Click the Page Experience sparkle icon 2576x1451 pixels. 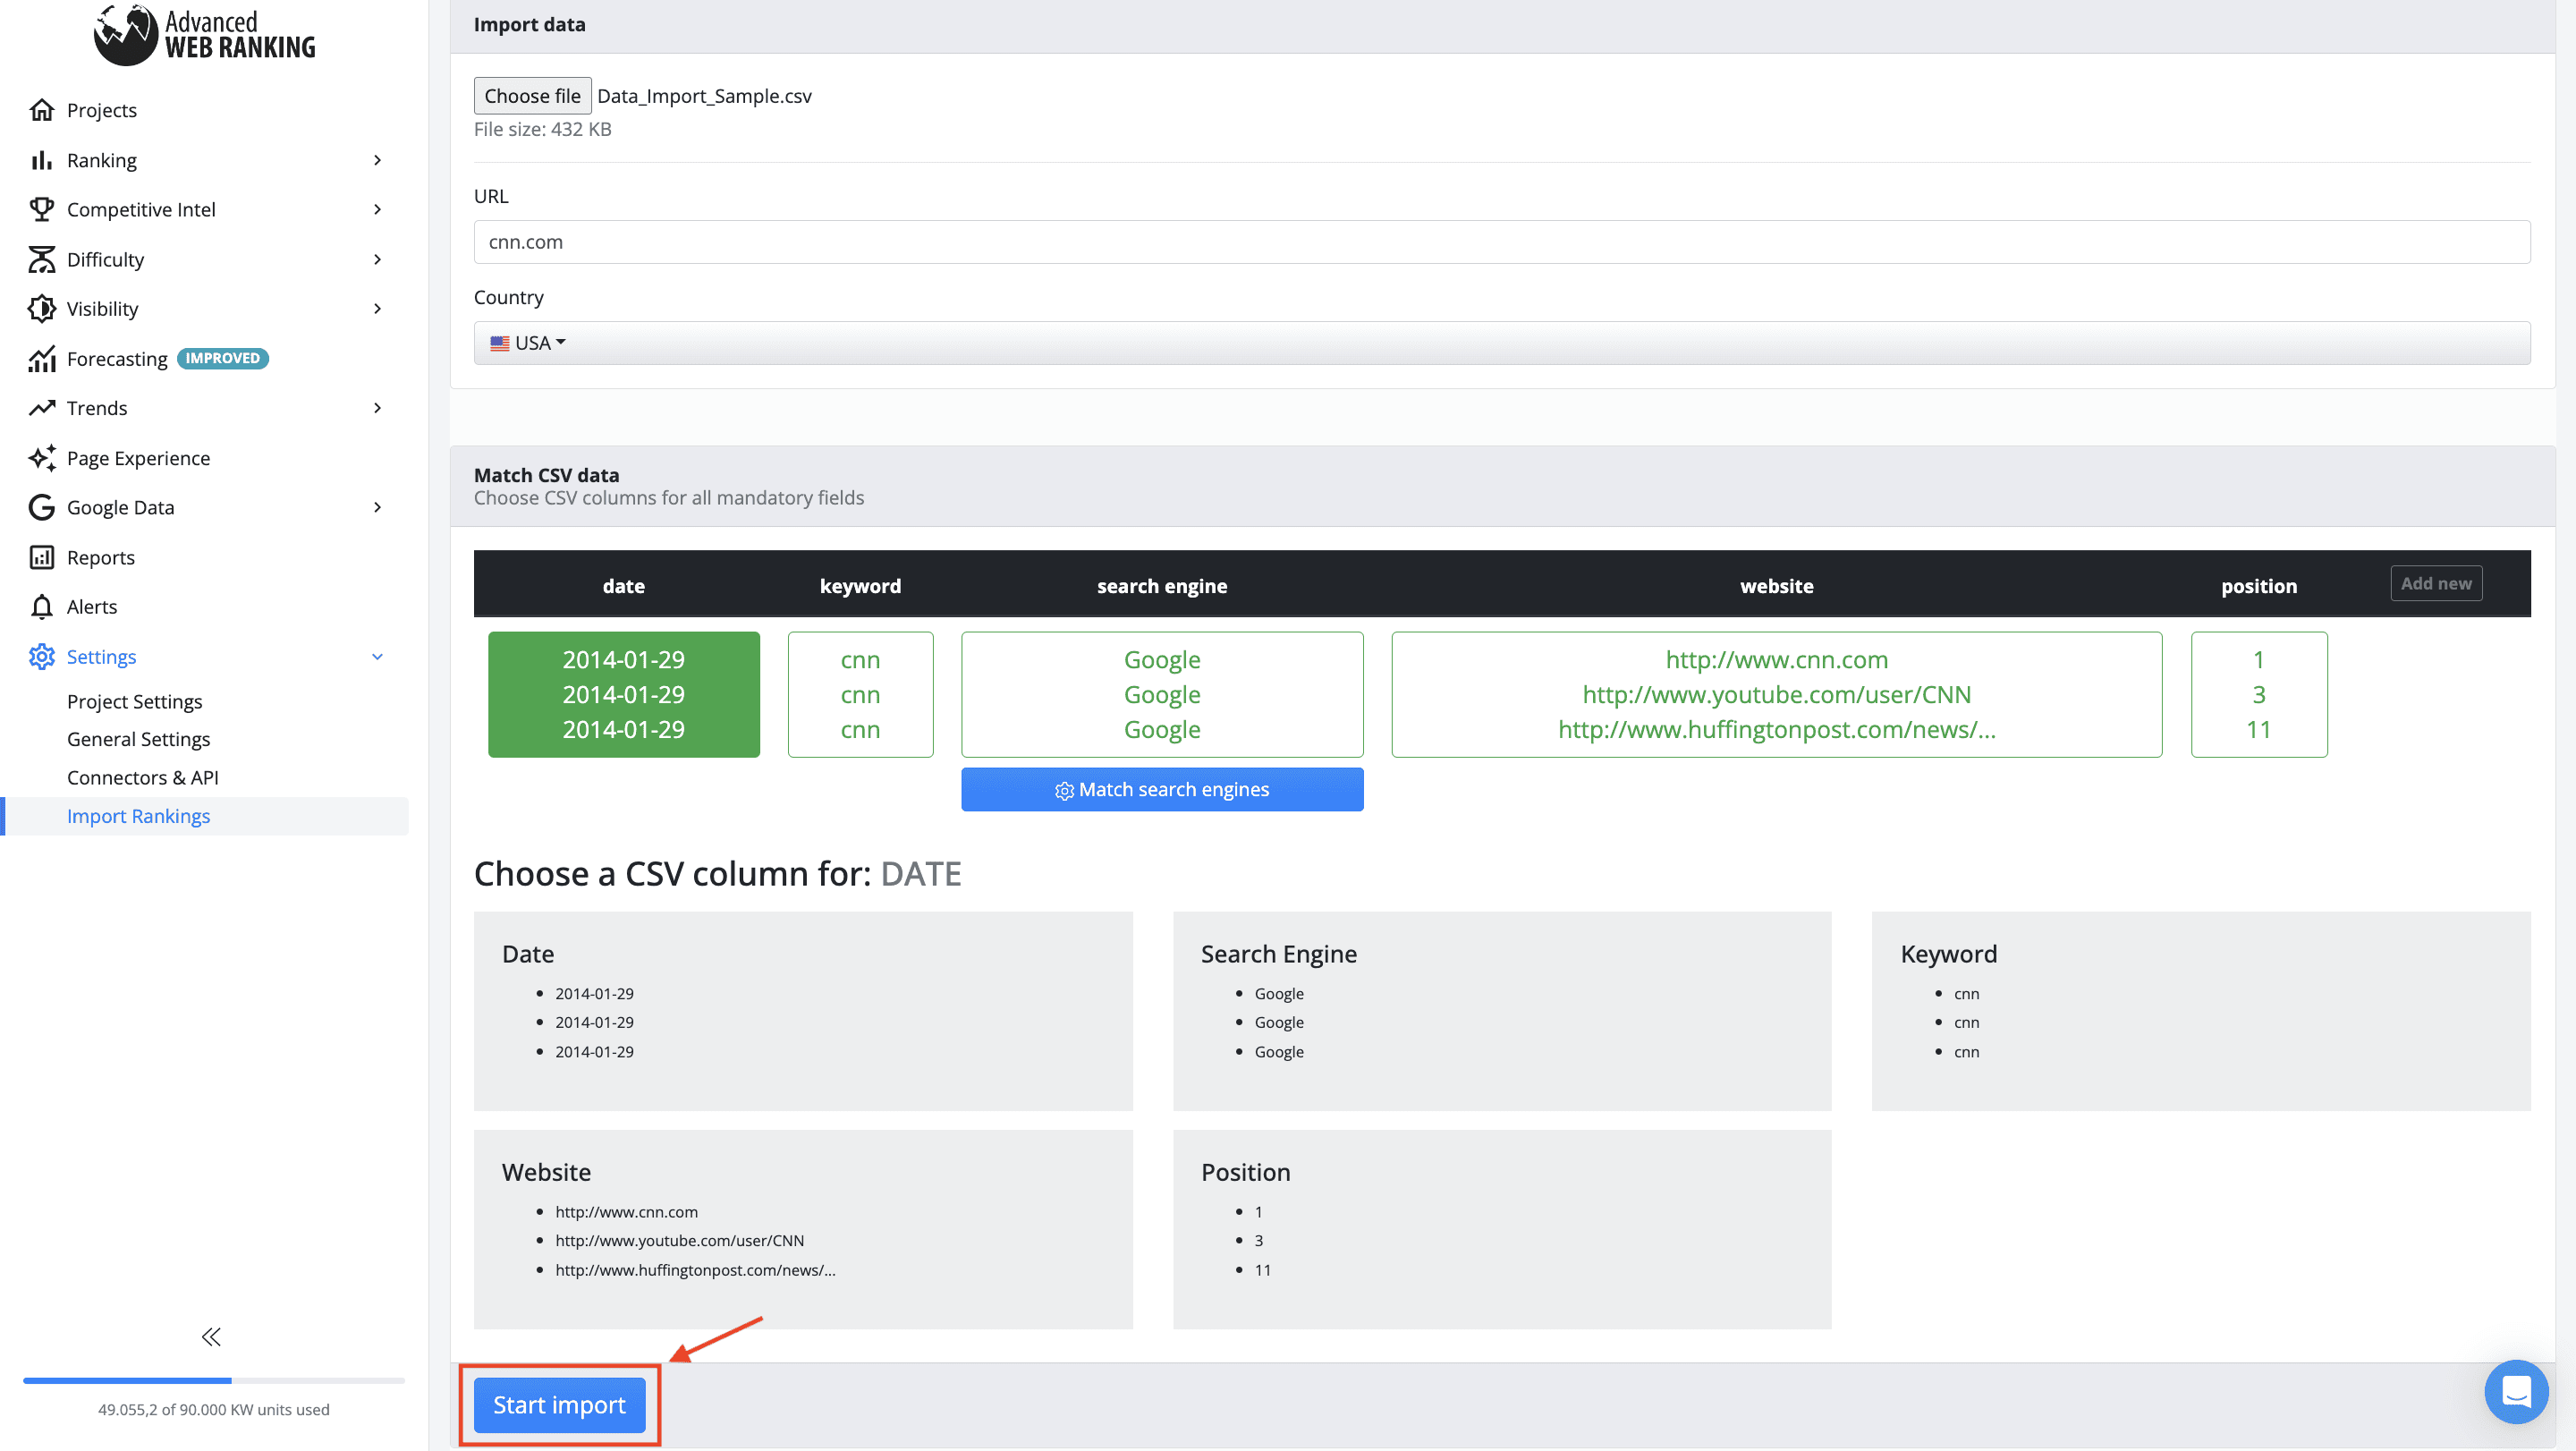tap(41, 458)
